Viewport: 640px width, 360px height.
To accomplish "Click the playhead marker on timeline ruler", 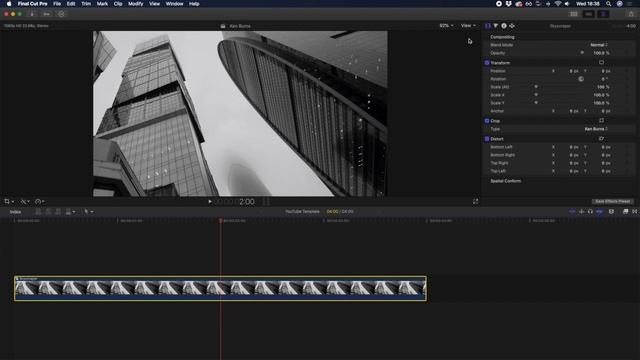I will click(x=220, y=220).
